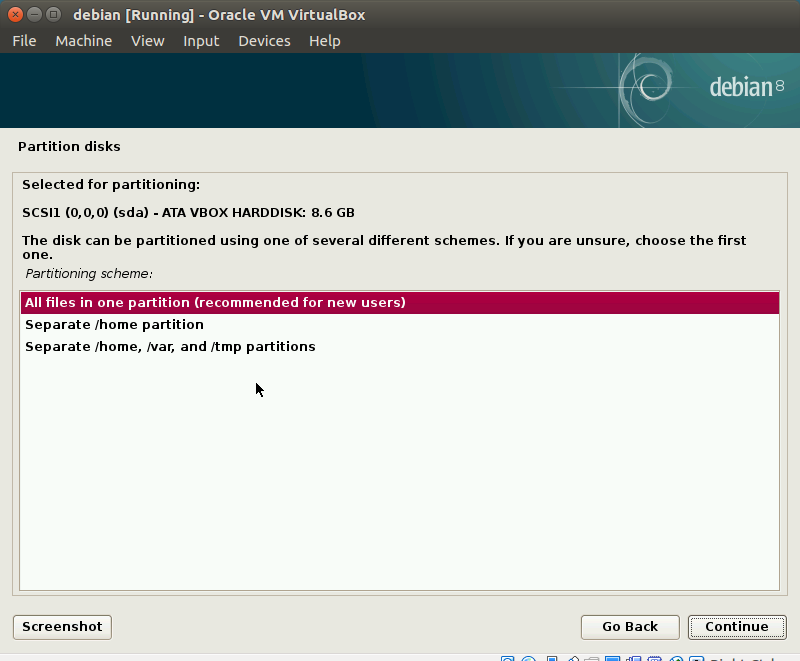Click the Partition disks heading
The height and width of the screenshot is (661, 800).
pyautogui.click(x=69, y=146)
